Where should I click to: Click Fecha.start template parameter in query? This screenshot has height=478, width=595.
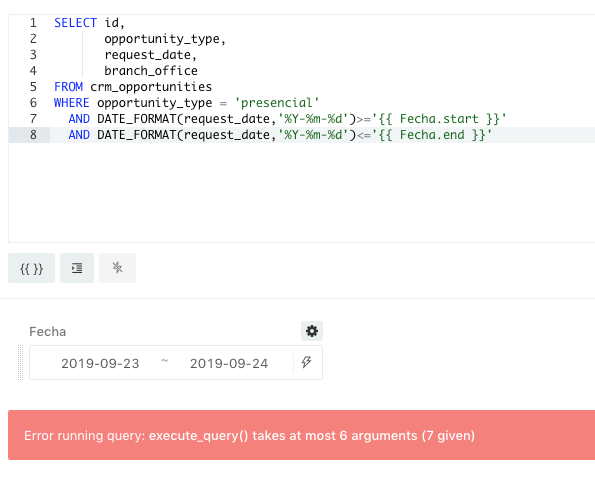coord(439,119)
